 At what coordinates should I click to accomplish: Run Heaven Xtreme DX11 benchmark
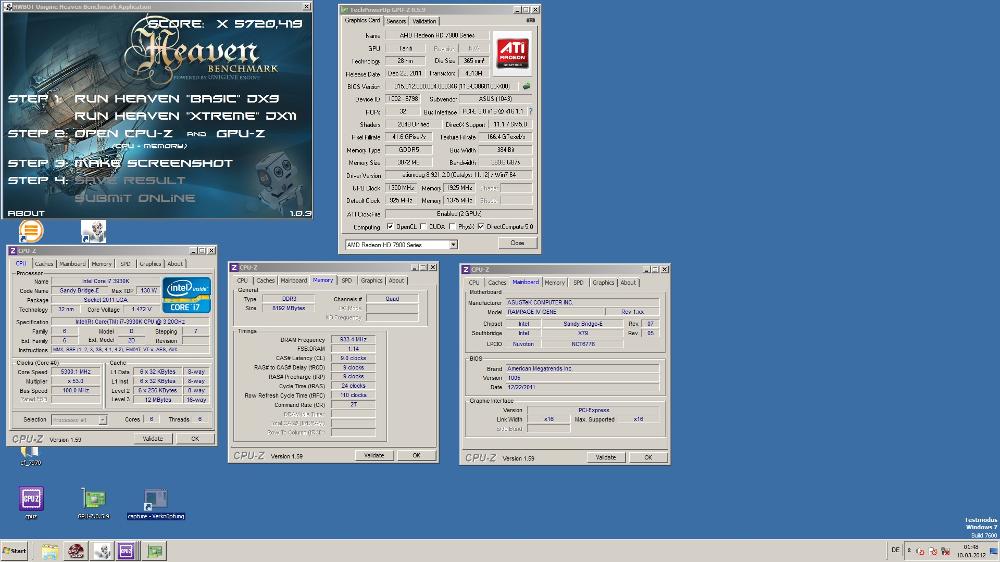[185, 115]
